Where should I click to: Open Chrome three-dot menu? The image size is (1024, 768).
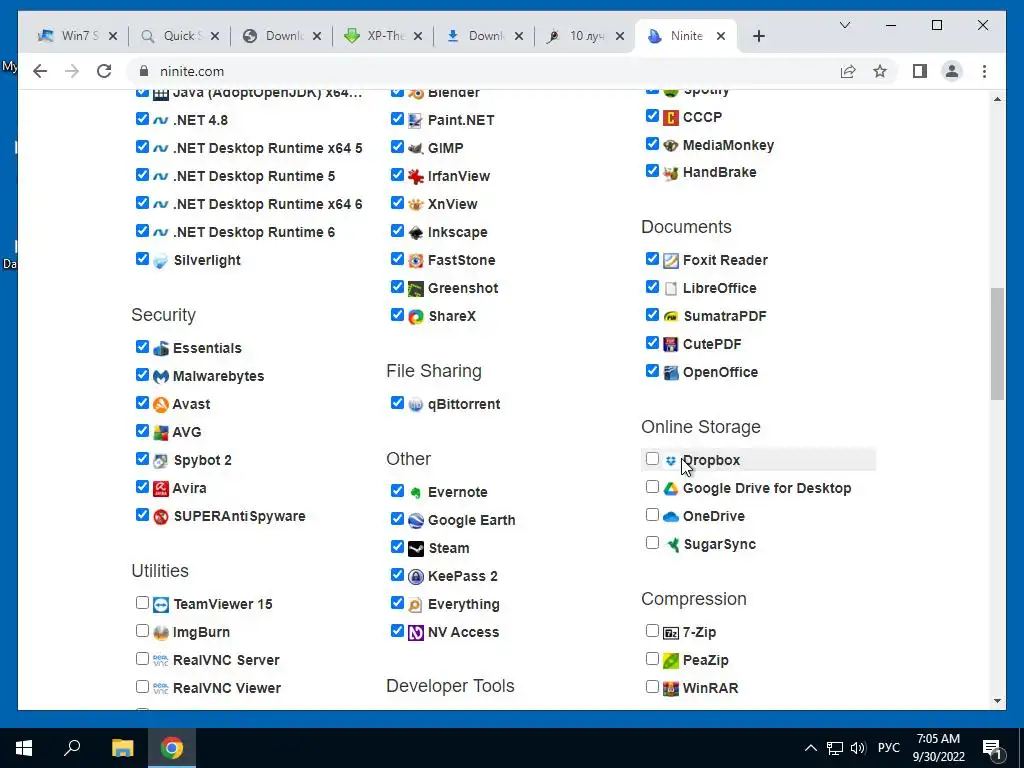[x=984, y=71]
